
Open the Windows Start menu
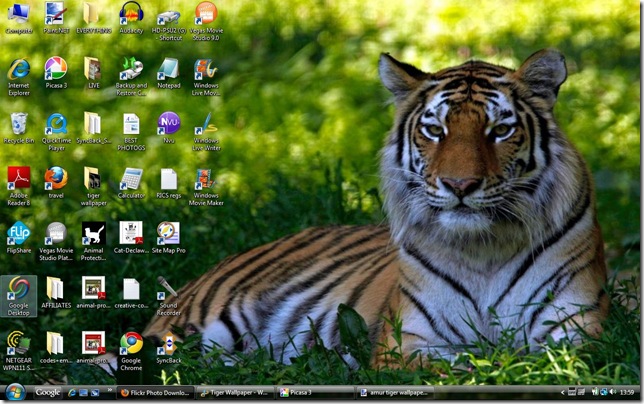click(16, 392)
